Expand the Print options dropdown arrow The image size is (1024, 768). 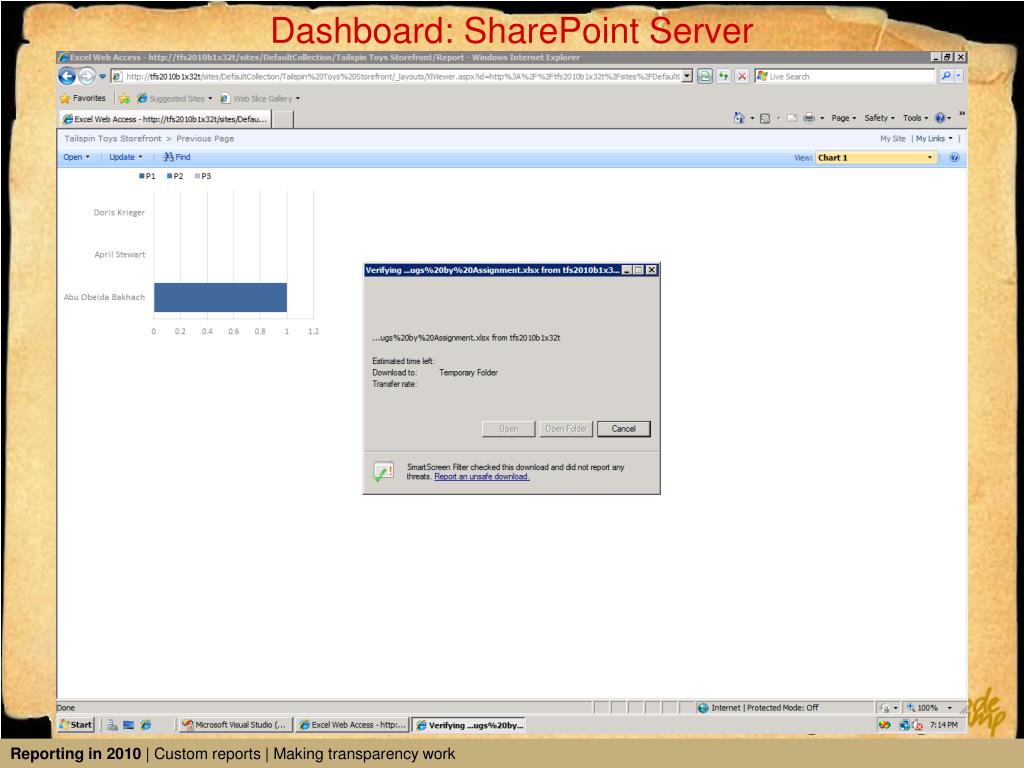pyautogui.click(x=822, y=118)
